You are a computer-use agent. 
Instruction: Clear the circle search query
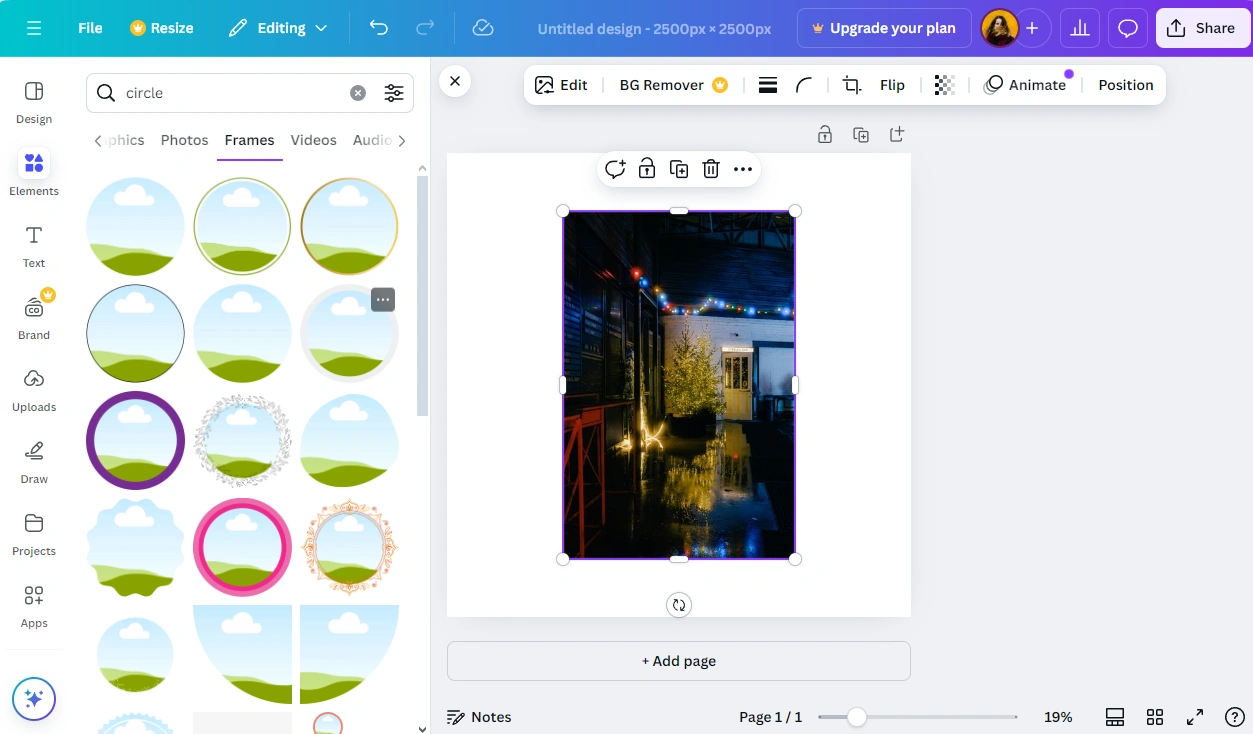click(358, 93)
